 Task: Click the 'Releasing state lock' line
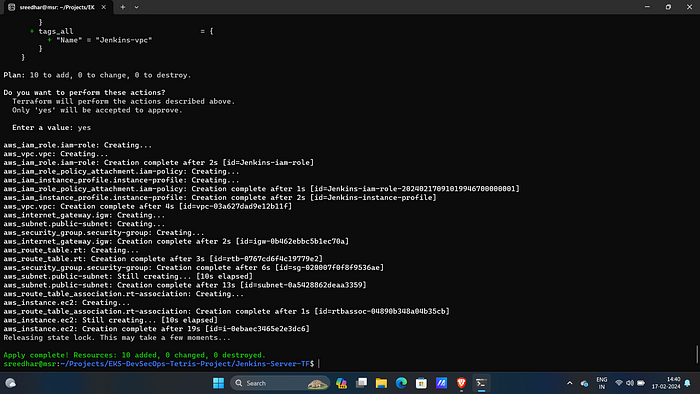coord(117,337)
